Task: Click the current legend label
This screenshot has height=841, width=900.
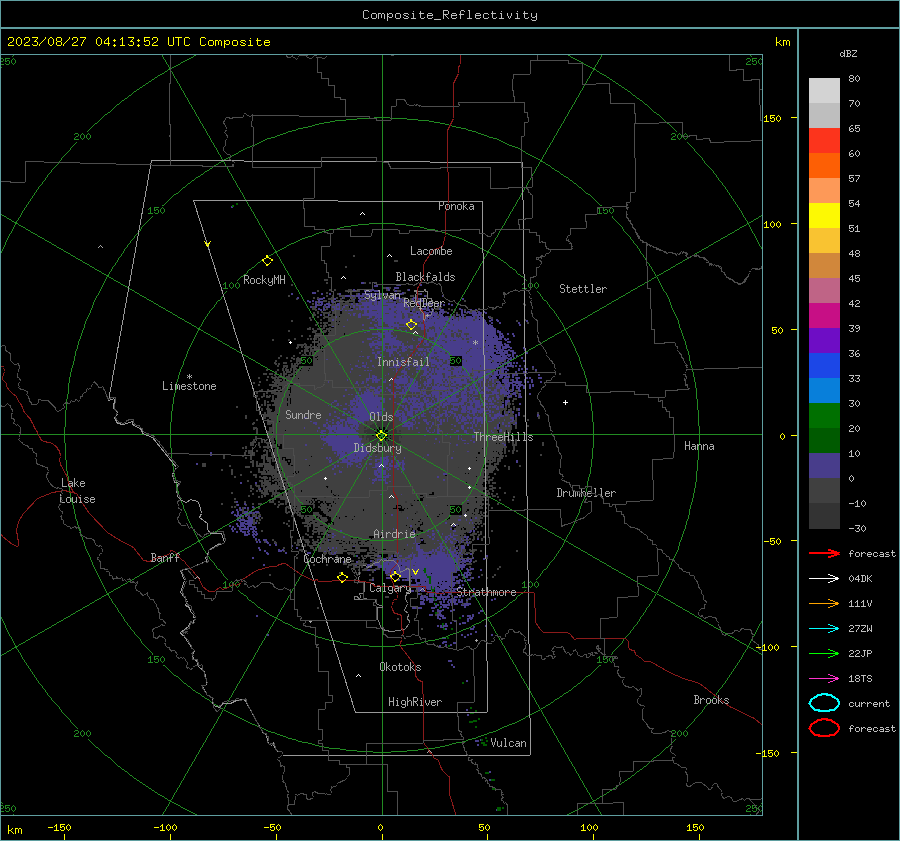Action: click(x=869, y=703)
